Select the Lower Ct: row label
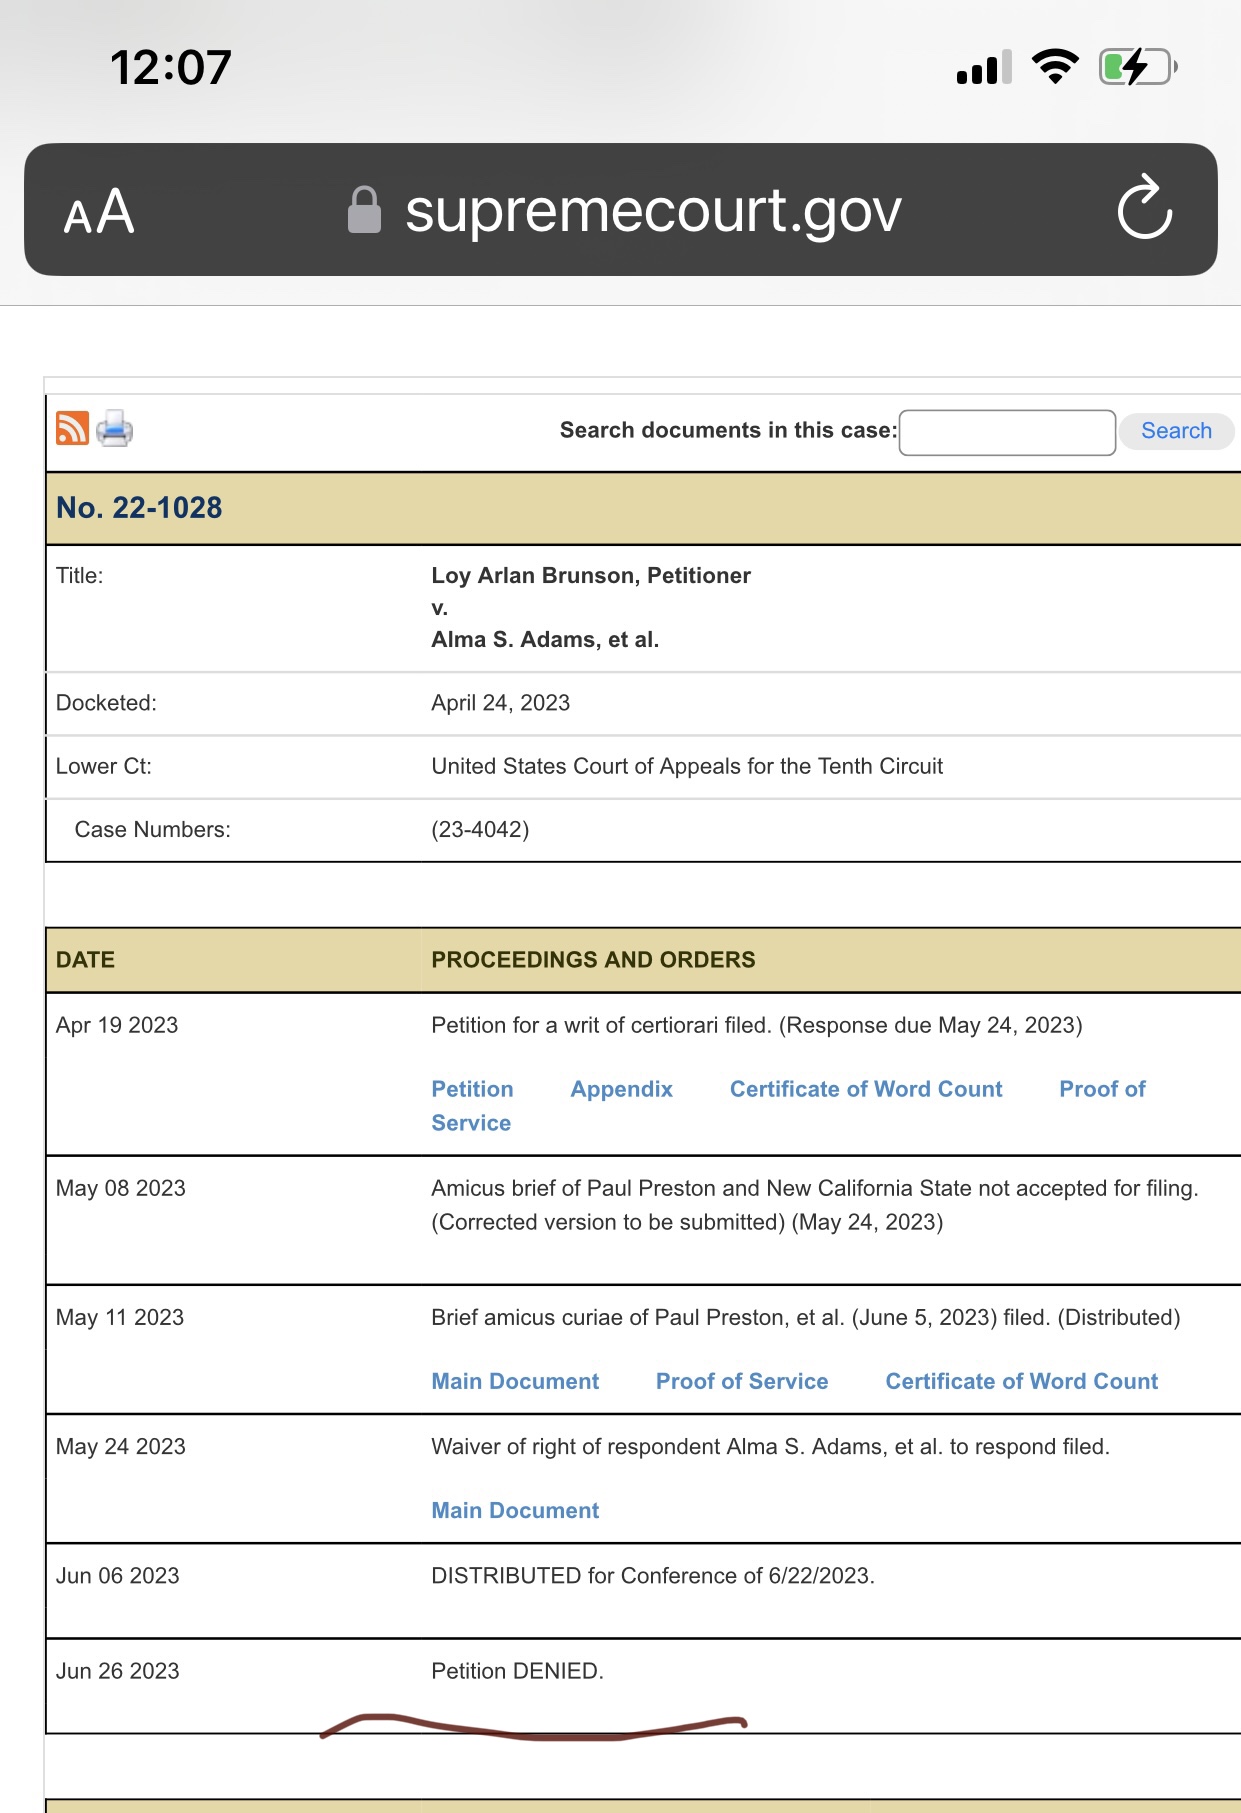The height and width of the screenshot is (1813, 1241). coord(104,766)
